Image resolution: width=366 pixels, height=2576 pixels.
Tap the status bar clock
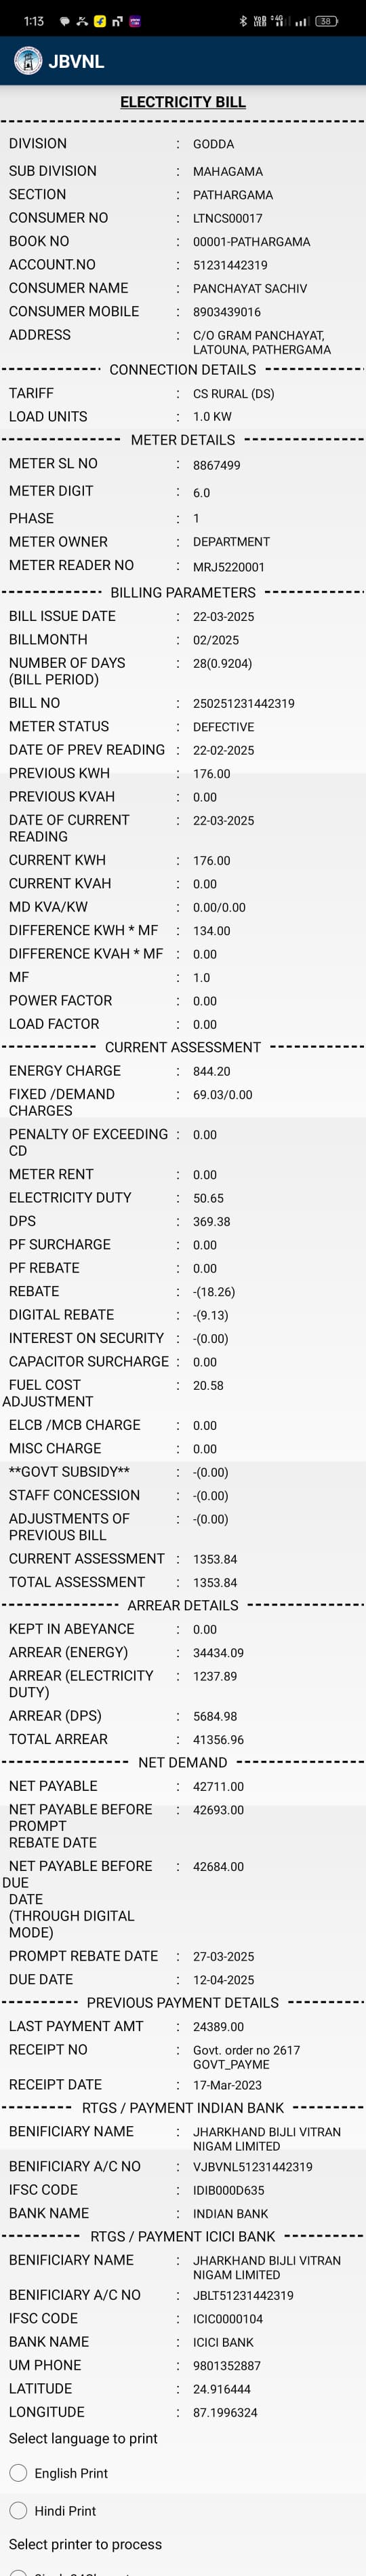[33, 21]
